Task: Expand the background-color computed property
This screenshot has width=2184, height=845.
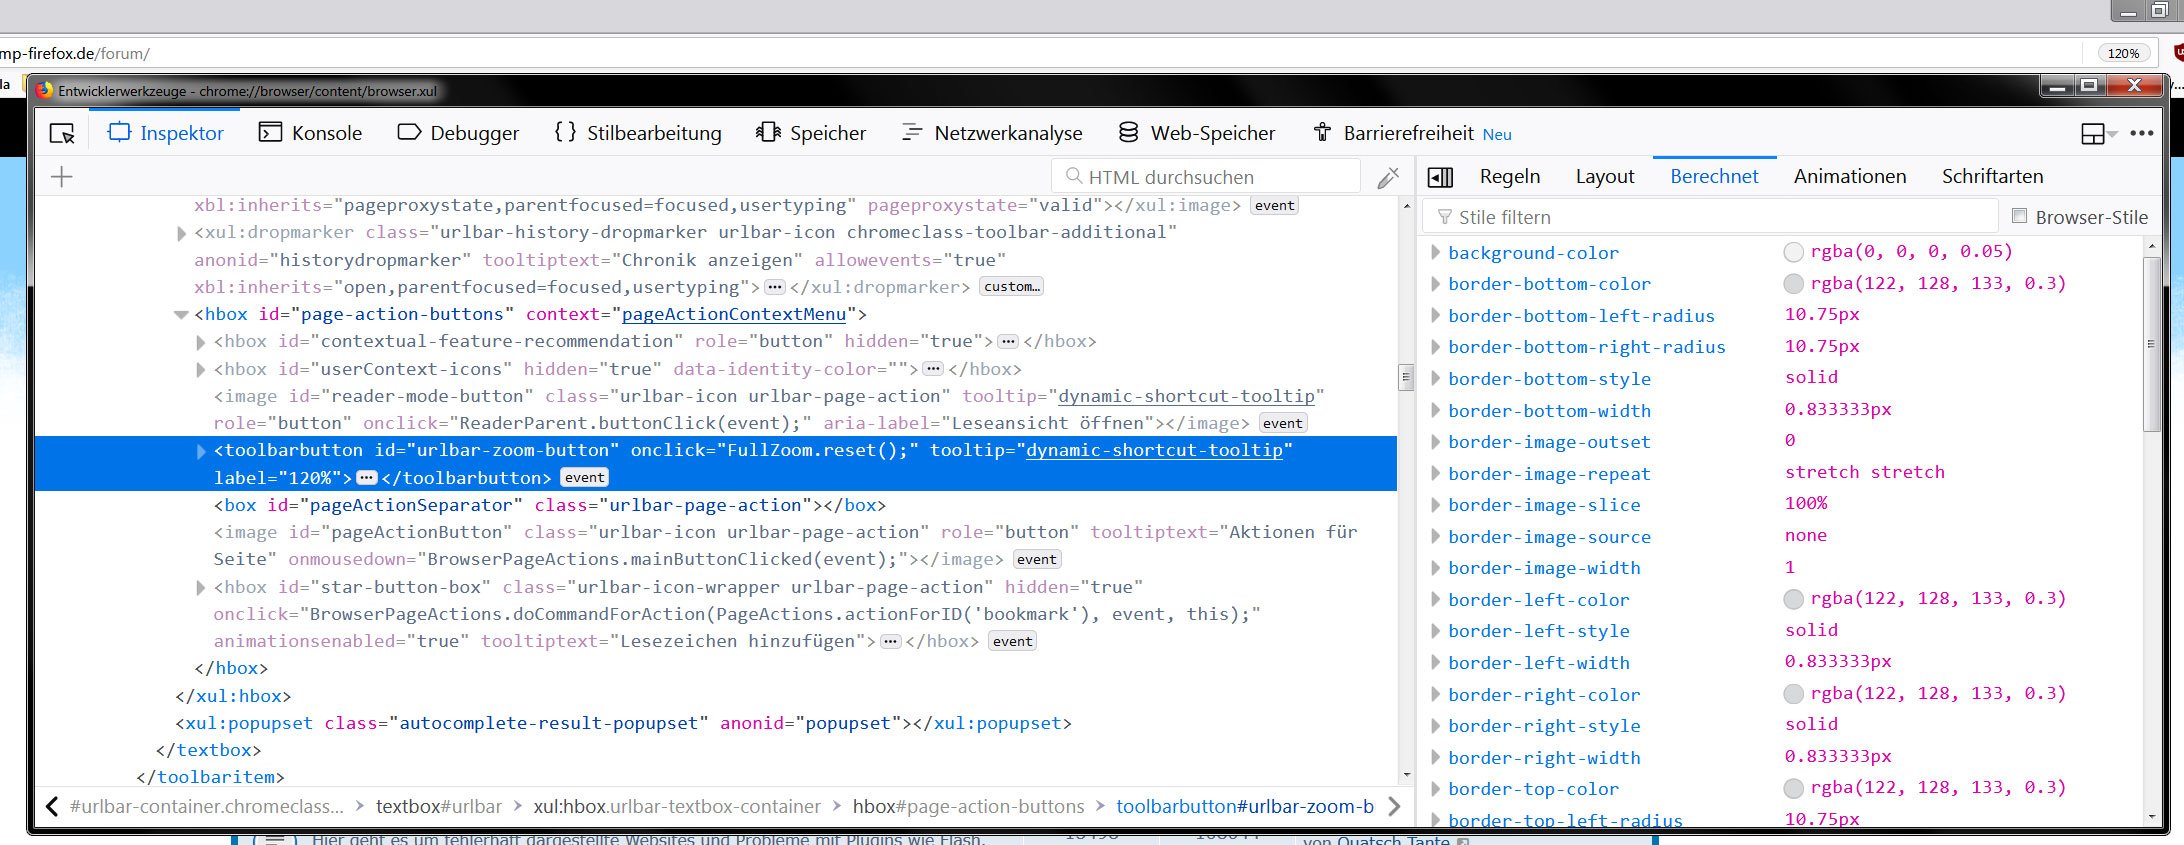Action: click(x=1435, y=253)
